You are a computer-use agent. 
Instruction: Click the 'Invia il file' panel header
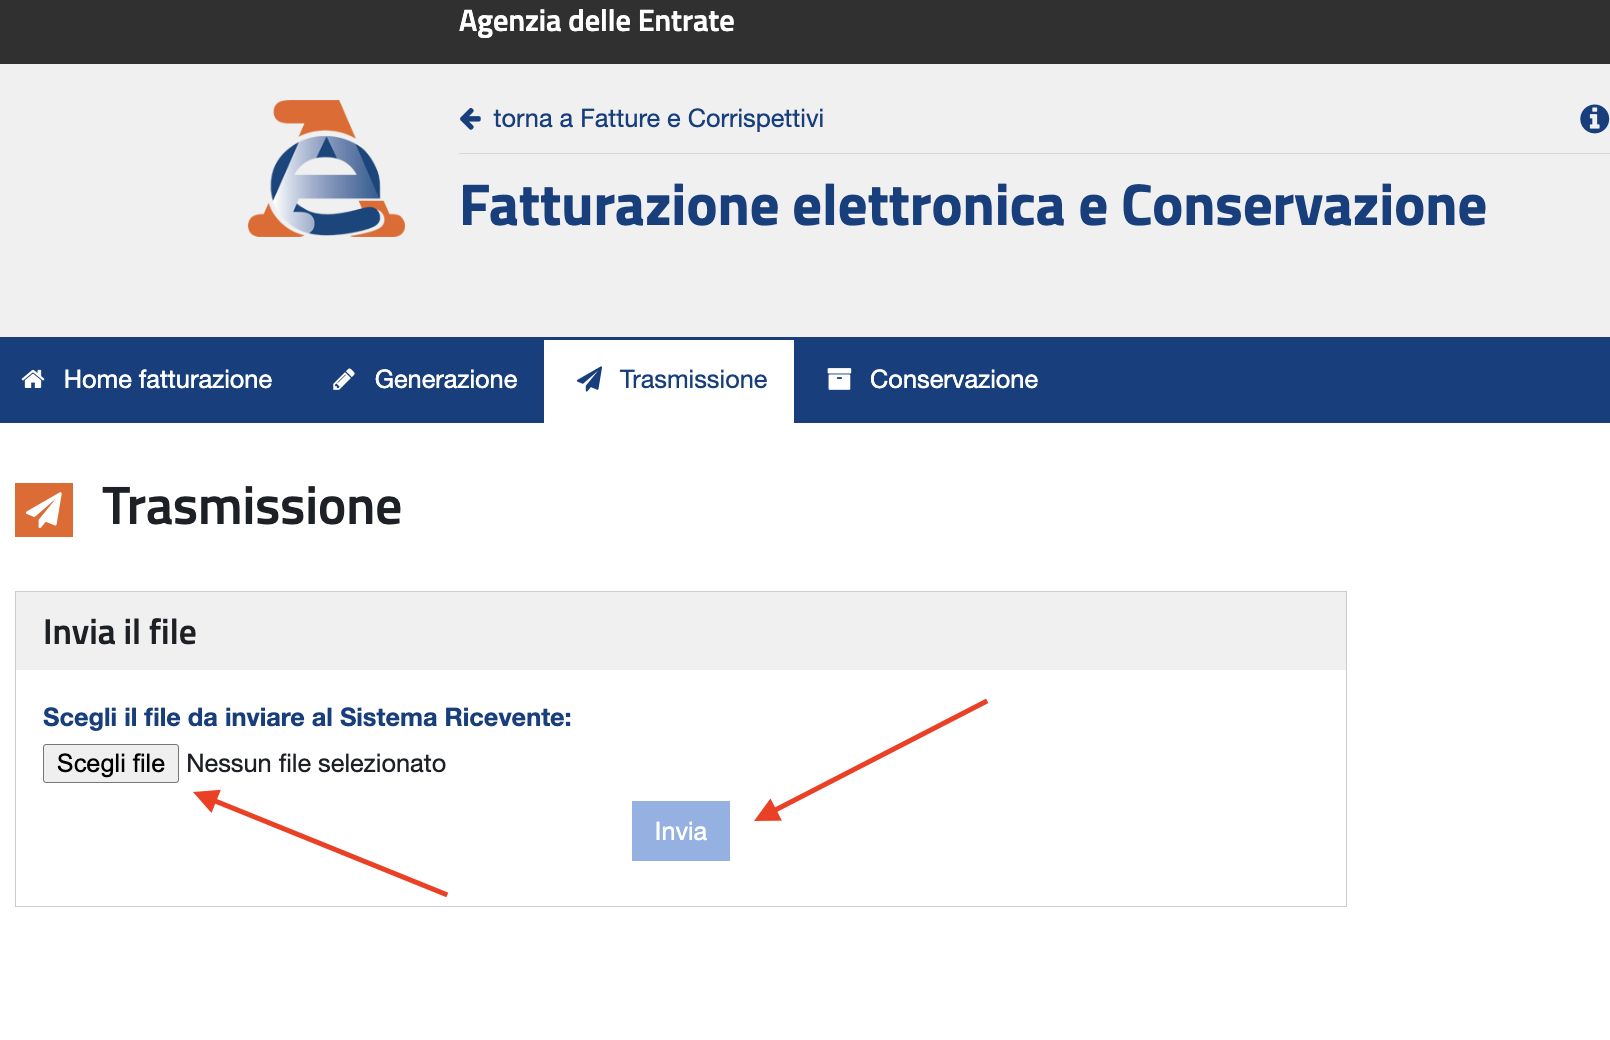pyautogui.click(x=681, y=632)
